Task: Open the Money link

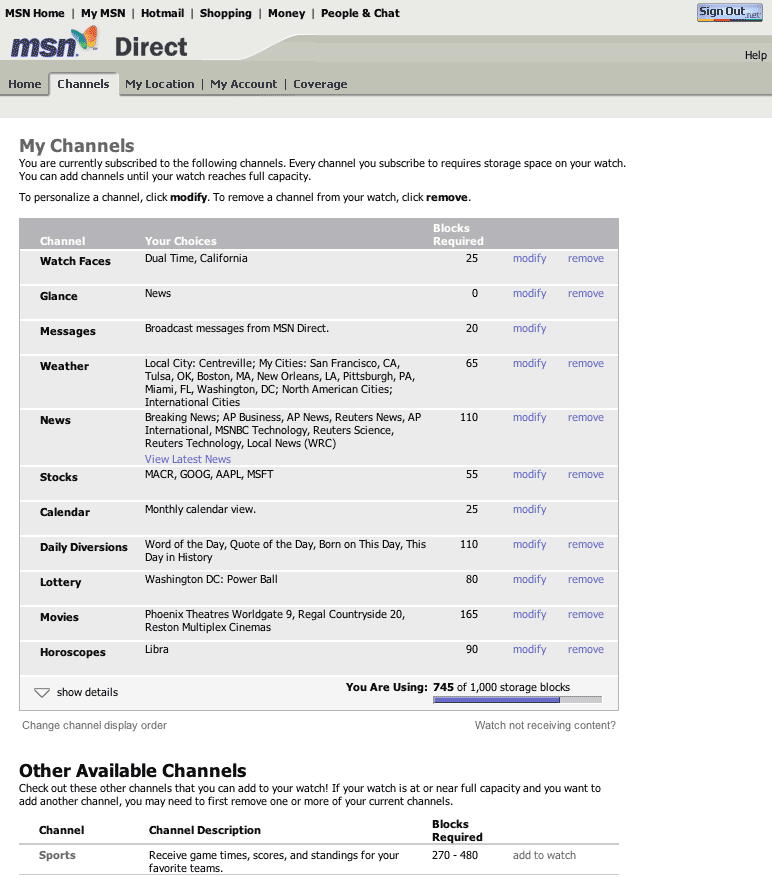Action: click(287, 13)
